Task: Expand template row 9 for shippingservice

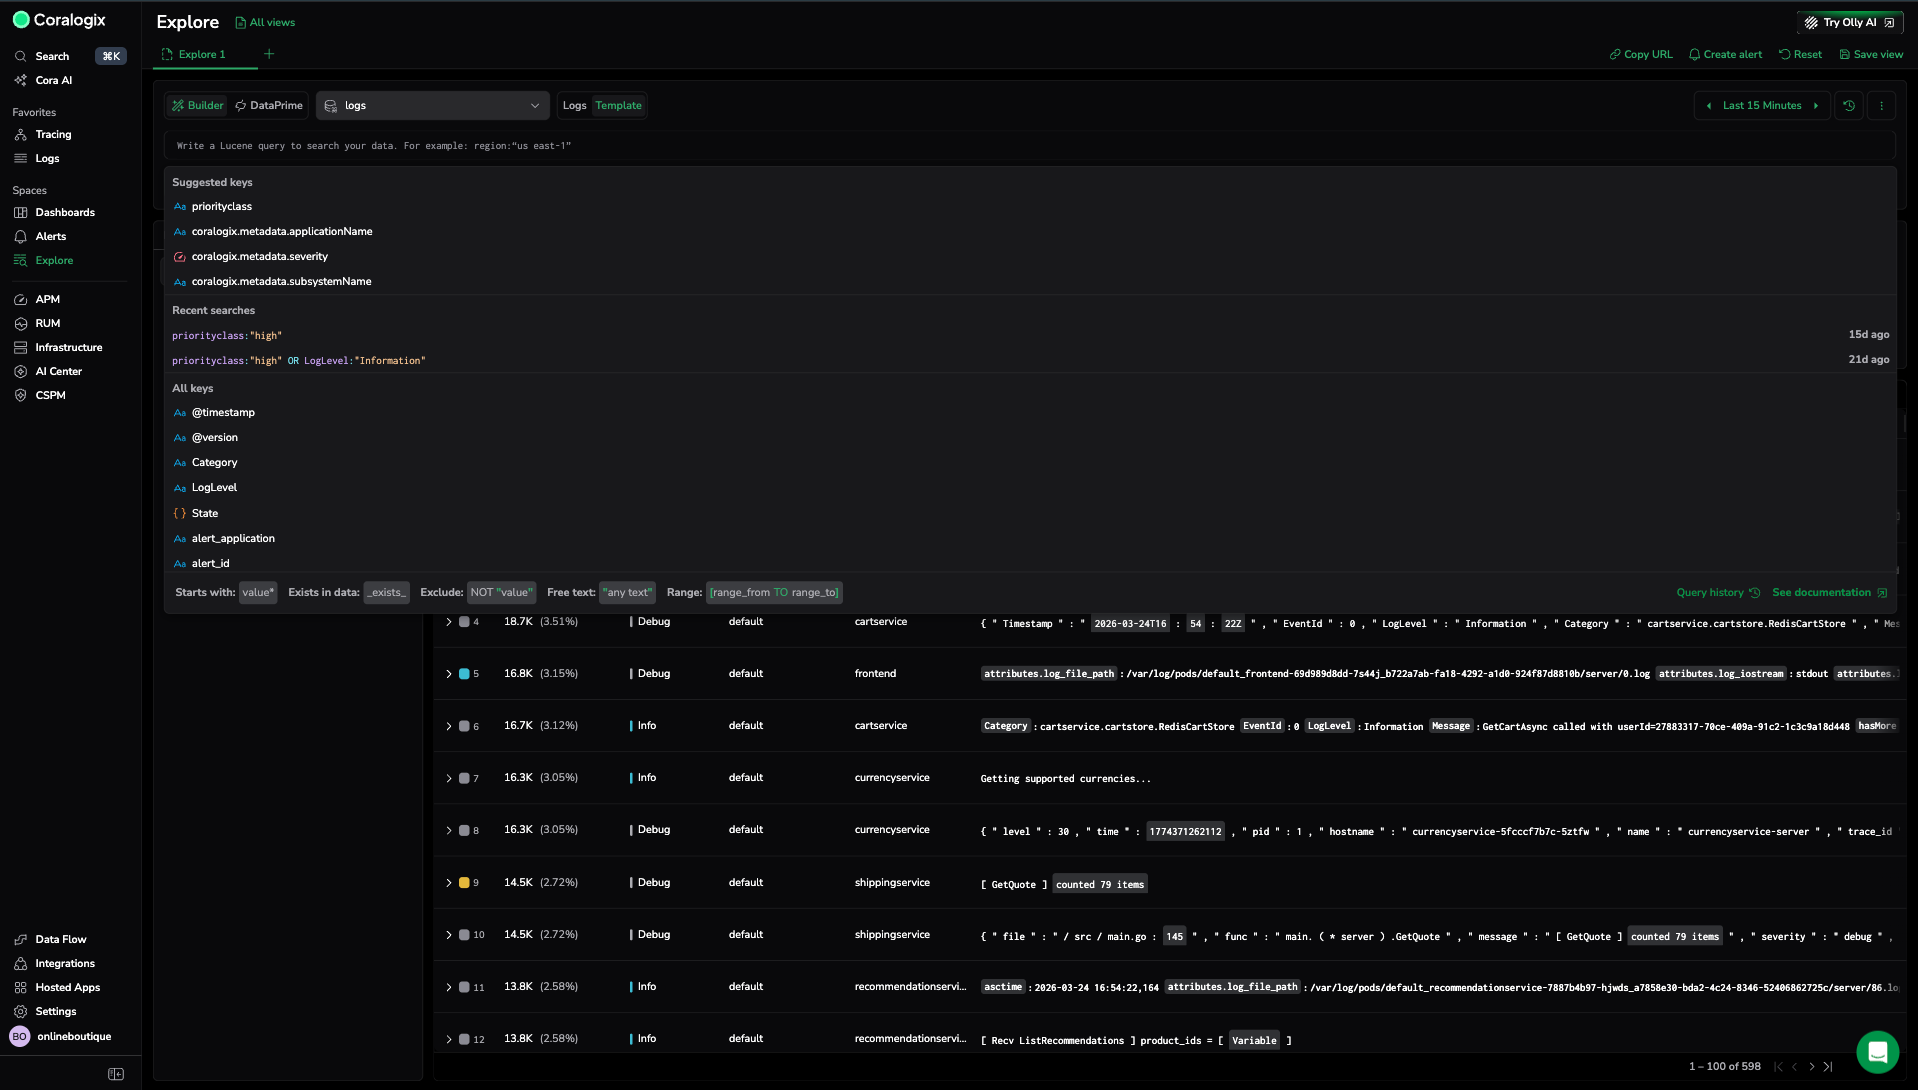Action: (x=449, y=883)
